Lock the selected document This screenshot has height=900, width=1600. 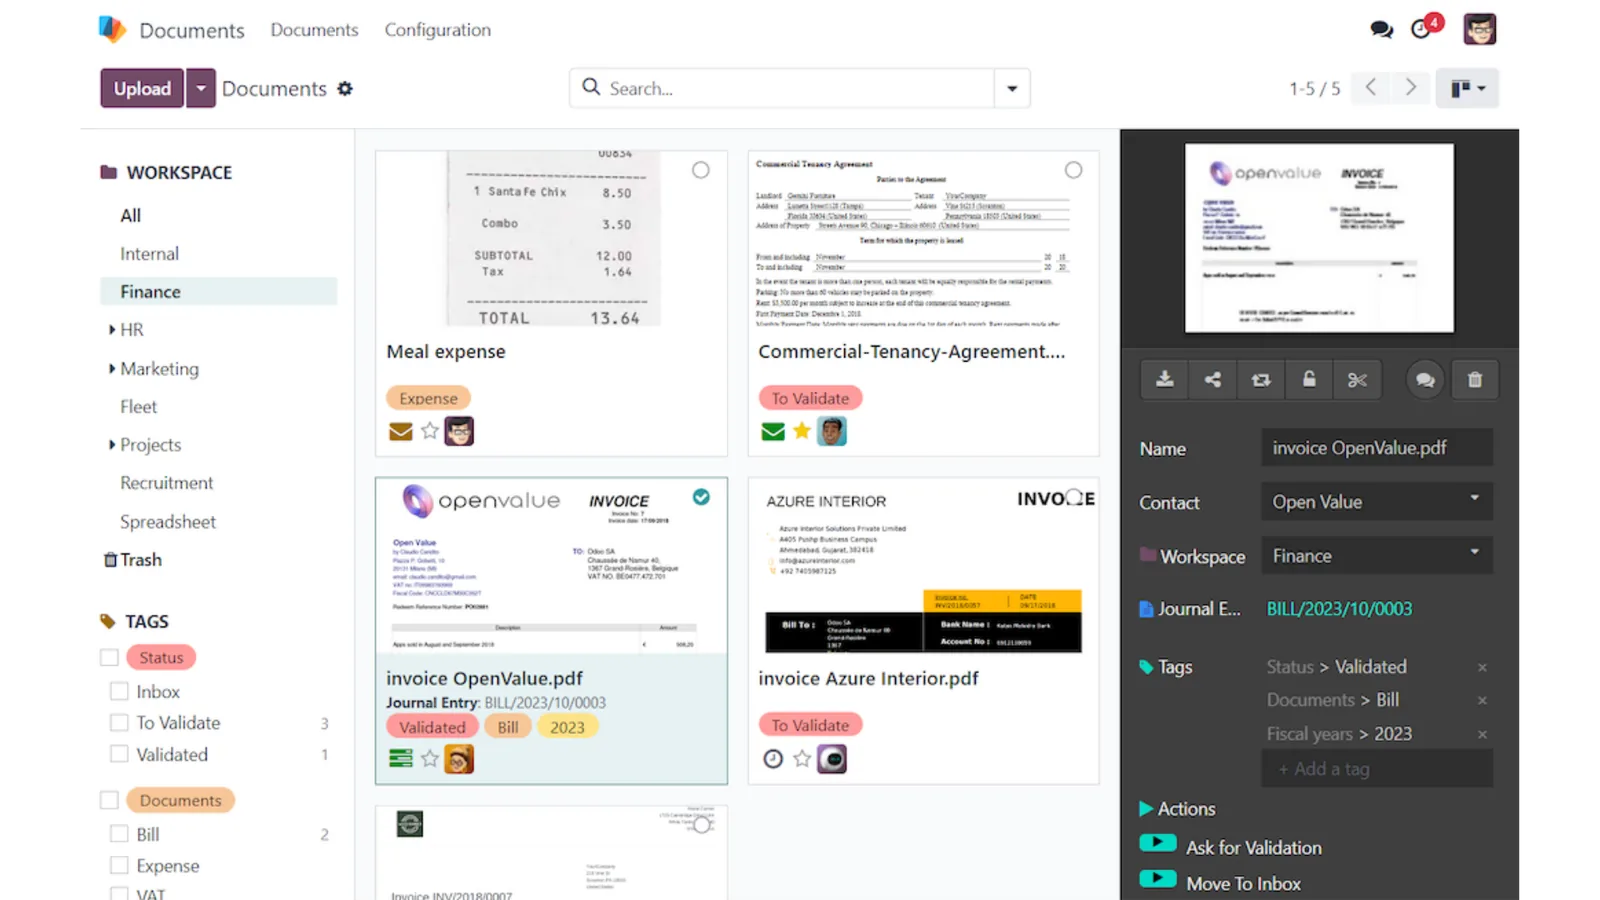1309,380
